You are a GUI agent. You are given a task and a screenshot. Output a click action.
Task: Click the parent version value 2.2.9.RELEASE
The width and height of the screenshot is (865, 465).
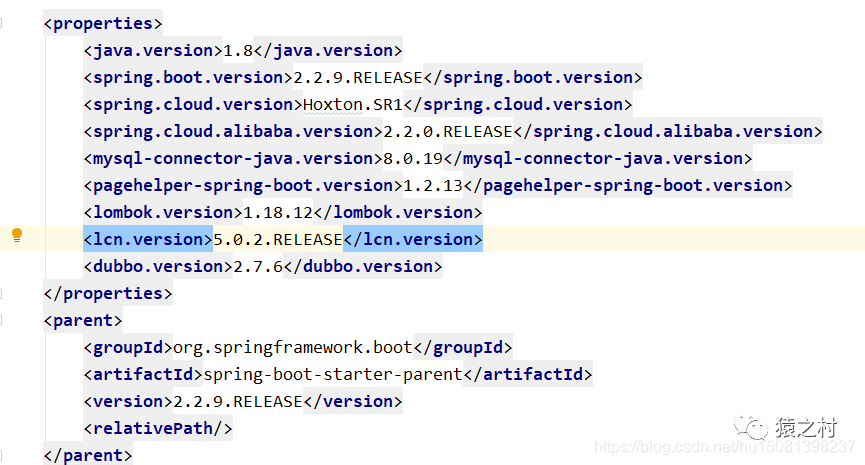(x=238, y=402)
